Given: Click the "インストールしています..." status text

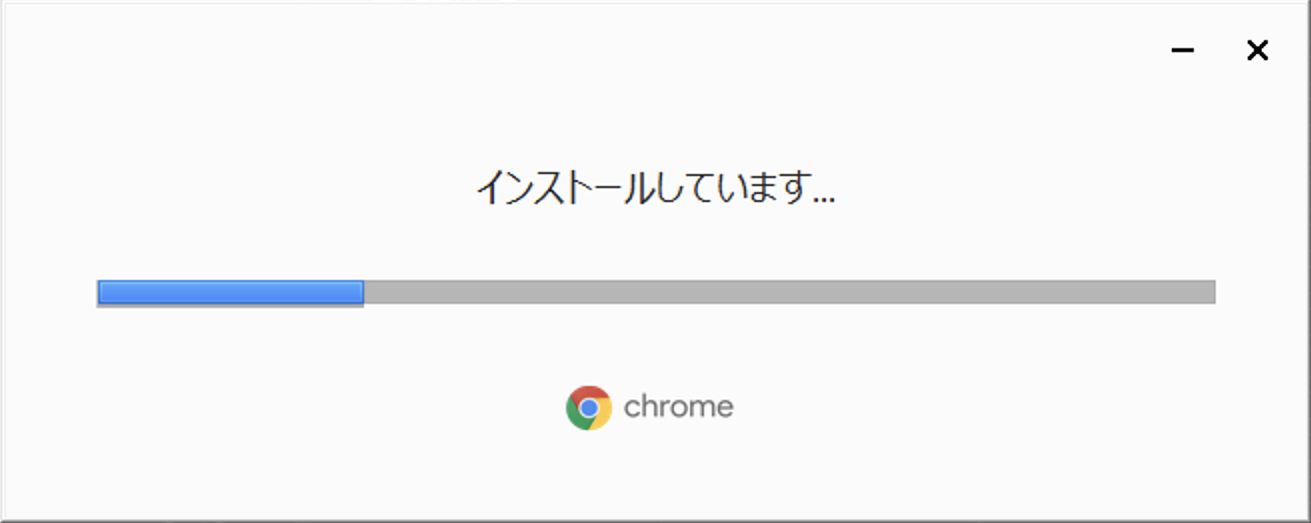Looking at the screenshot, I should pos(655,187).
